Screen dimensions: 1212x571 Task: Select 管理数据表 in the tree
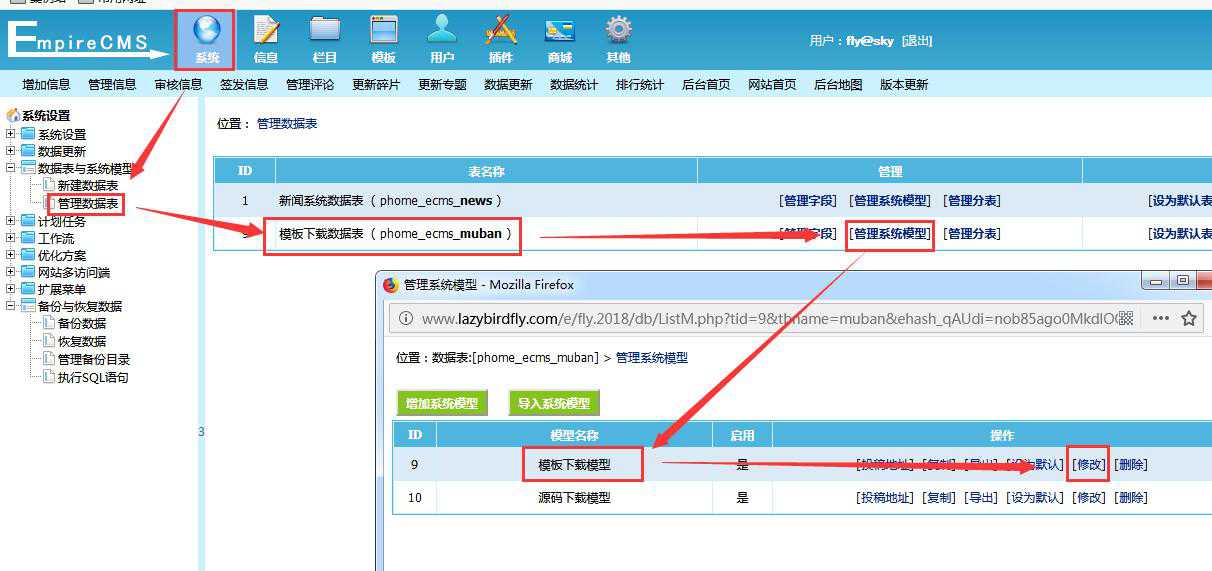[88, 204]
